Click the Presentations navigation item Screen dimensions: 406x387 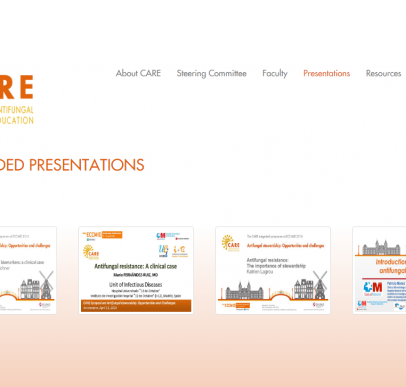(x=327, y=73)
